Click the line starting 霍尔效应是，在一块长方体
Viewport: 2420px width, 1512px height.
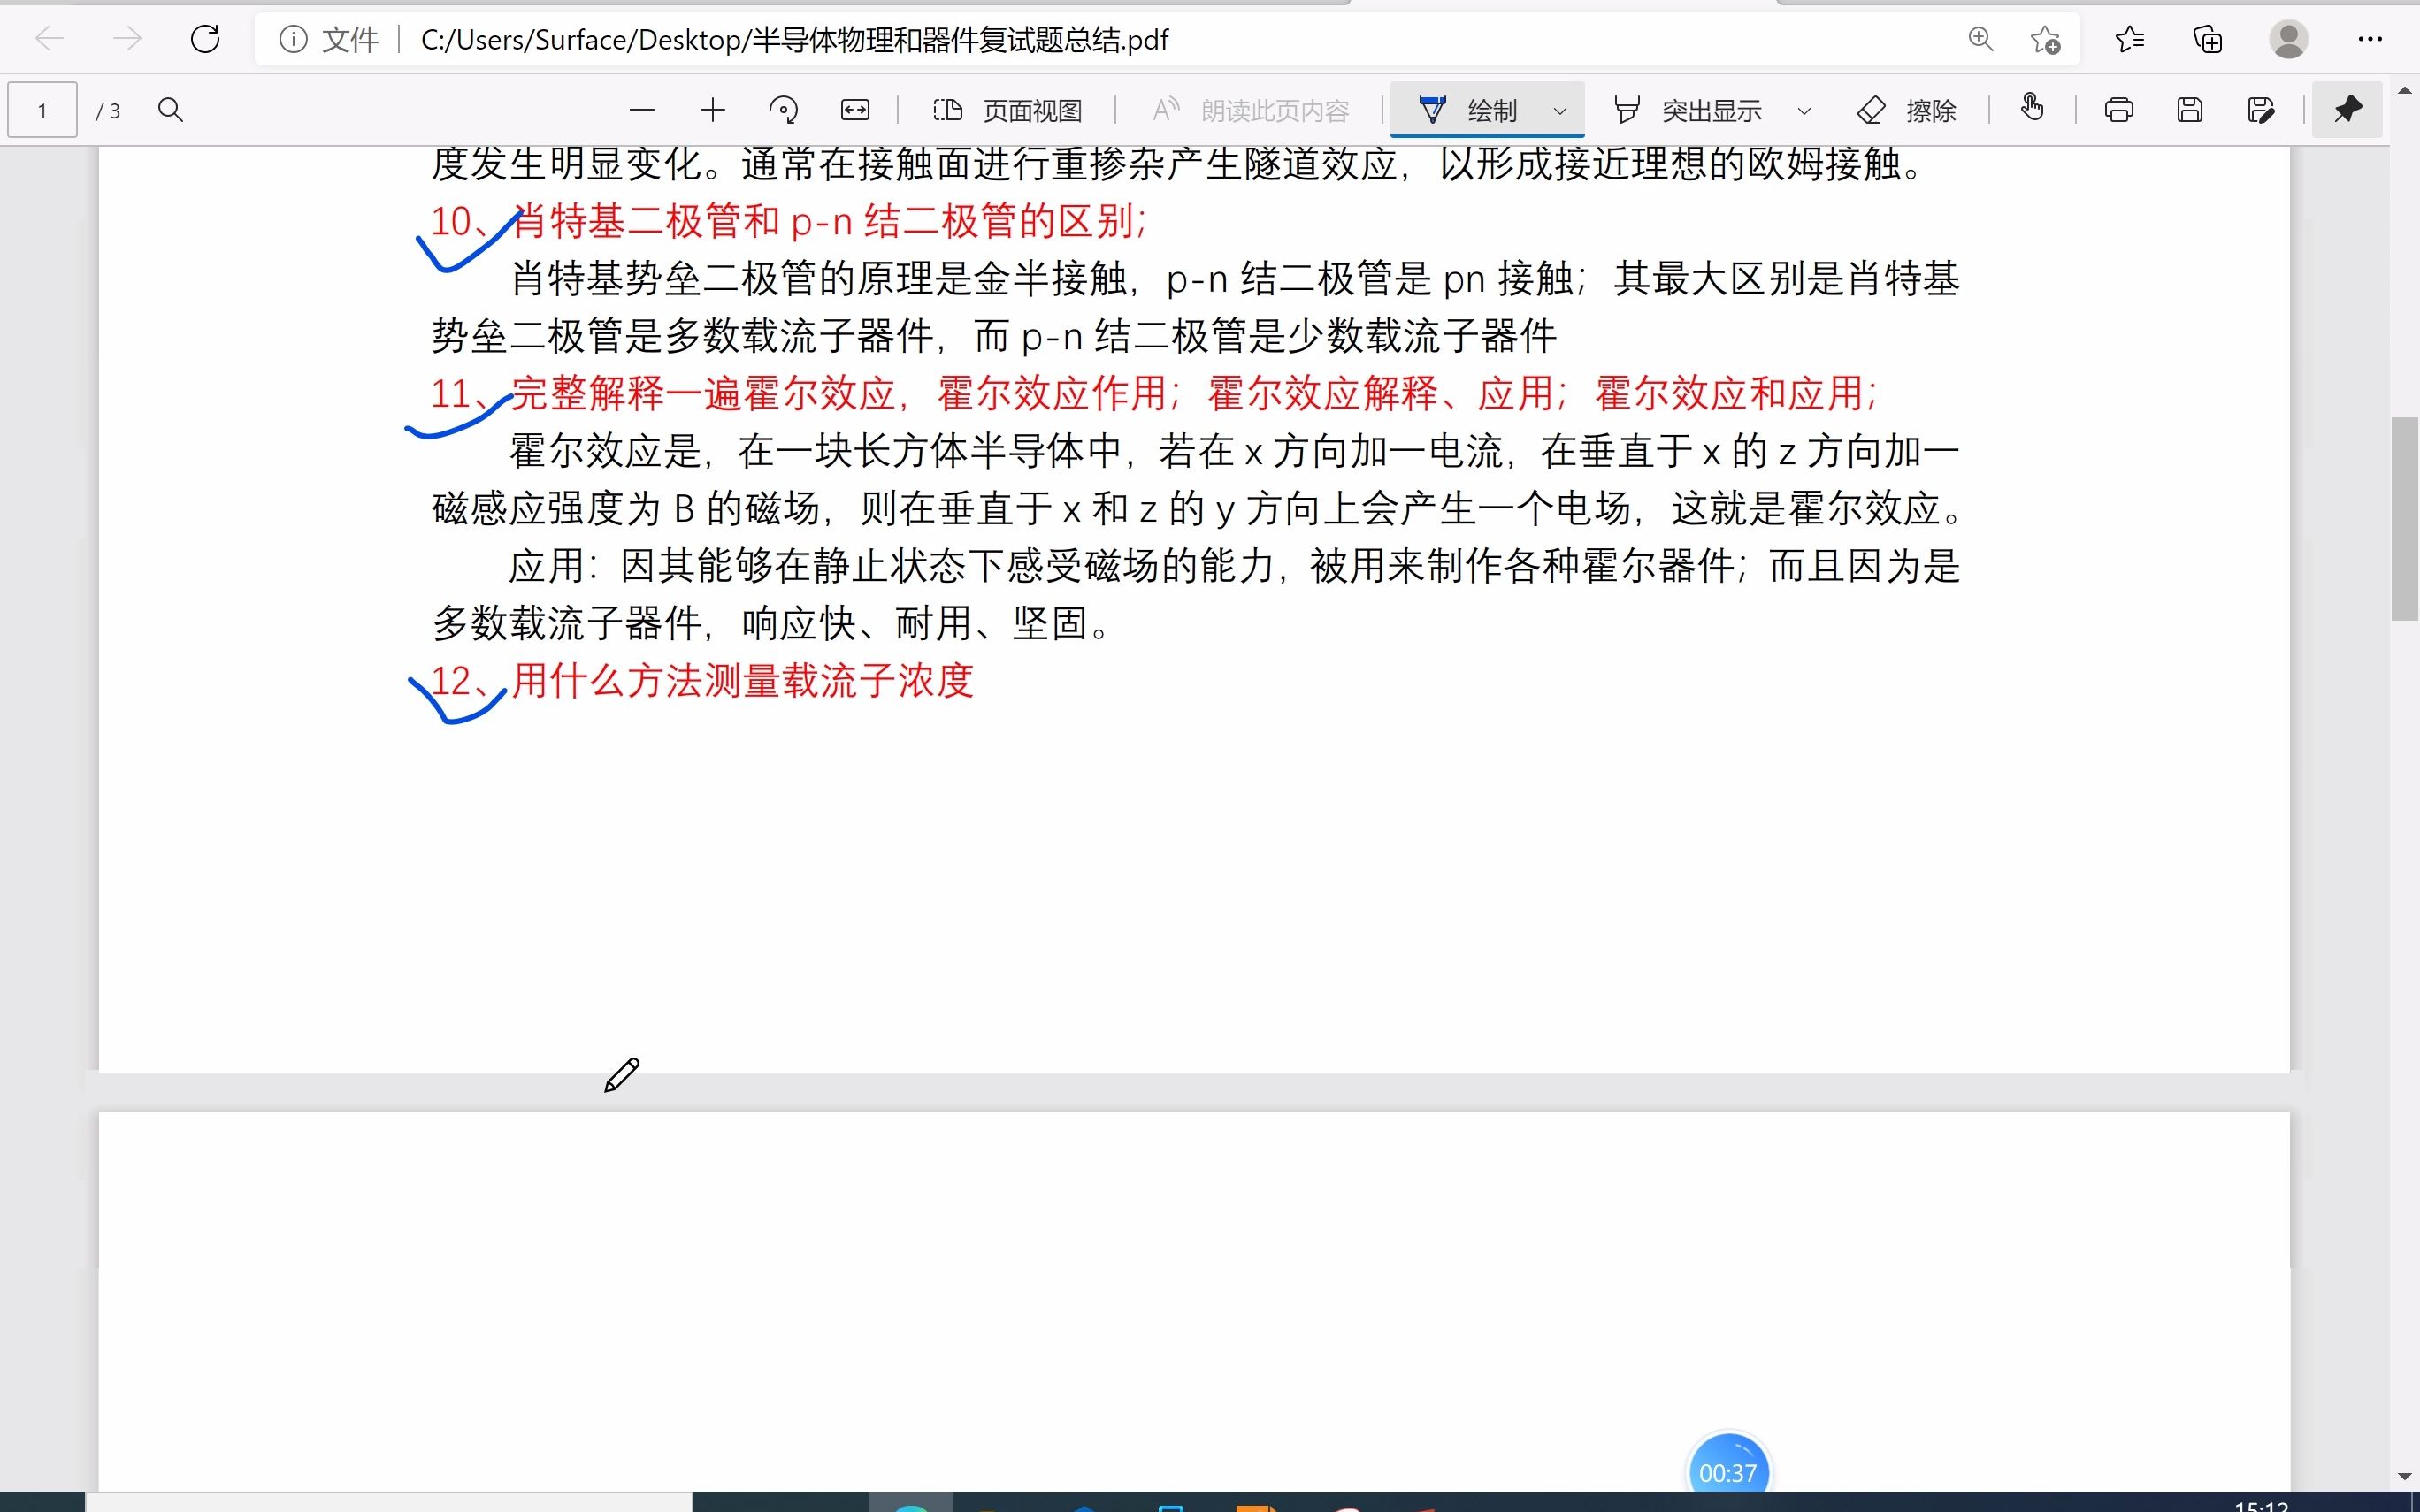coord(1233,451)
